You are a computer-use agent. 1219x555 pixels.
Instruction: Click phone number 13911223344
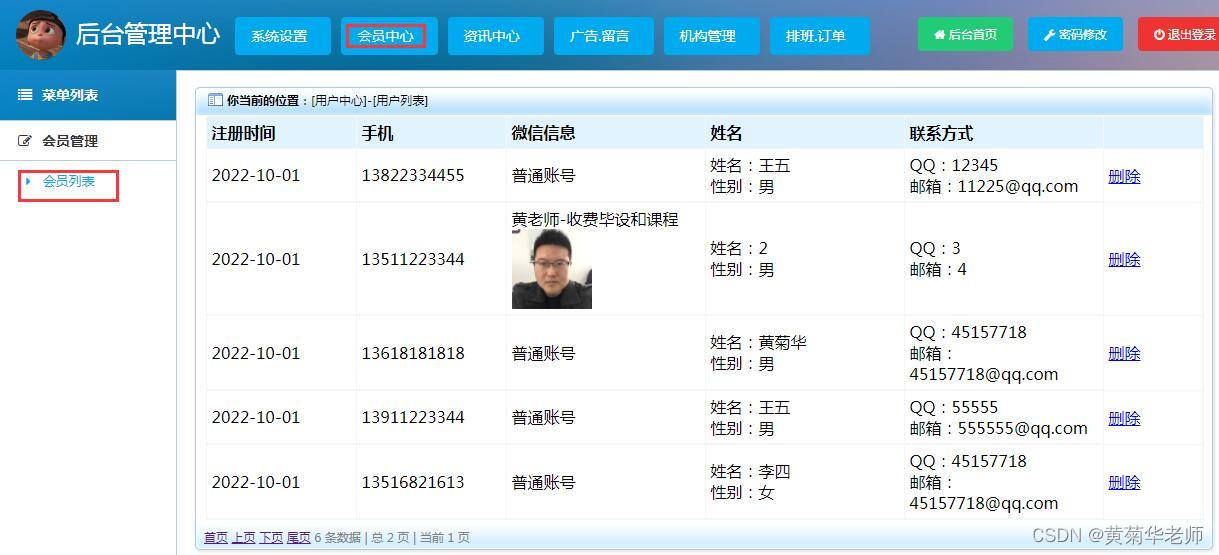[413, 417]
